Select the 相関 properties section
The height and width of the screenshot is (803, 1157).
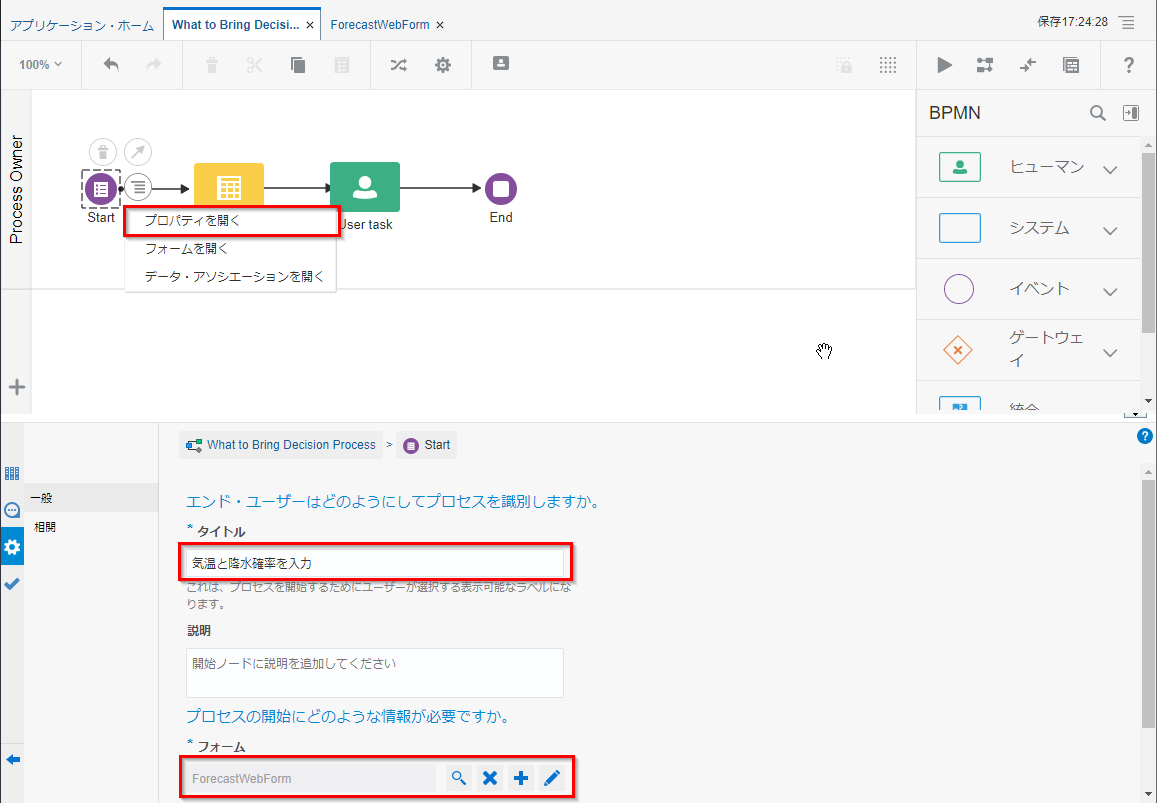tap(44, 526)
